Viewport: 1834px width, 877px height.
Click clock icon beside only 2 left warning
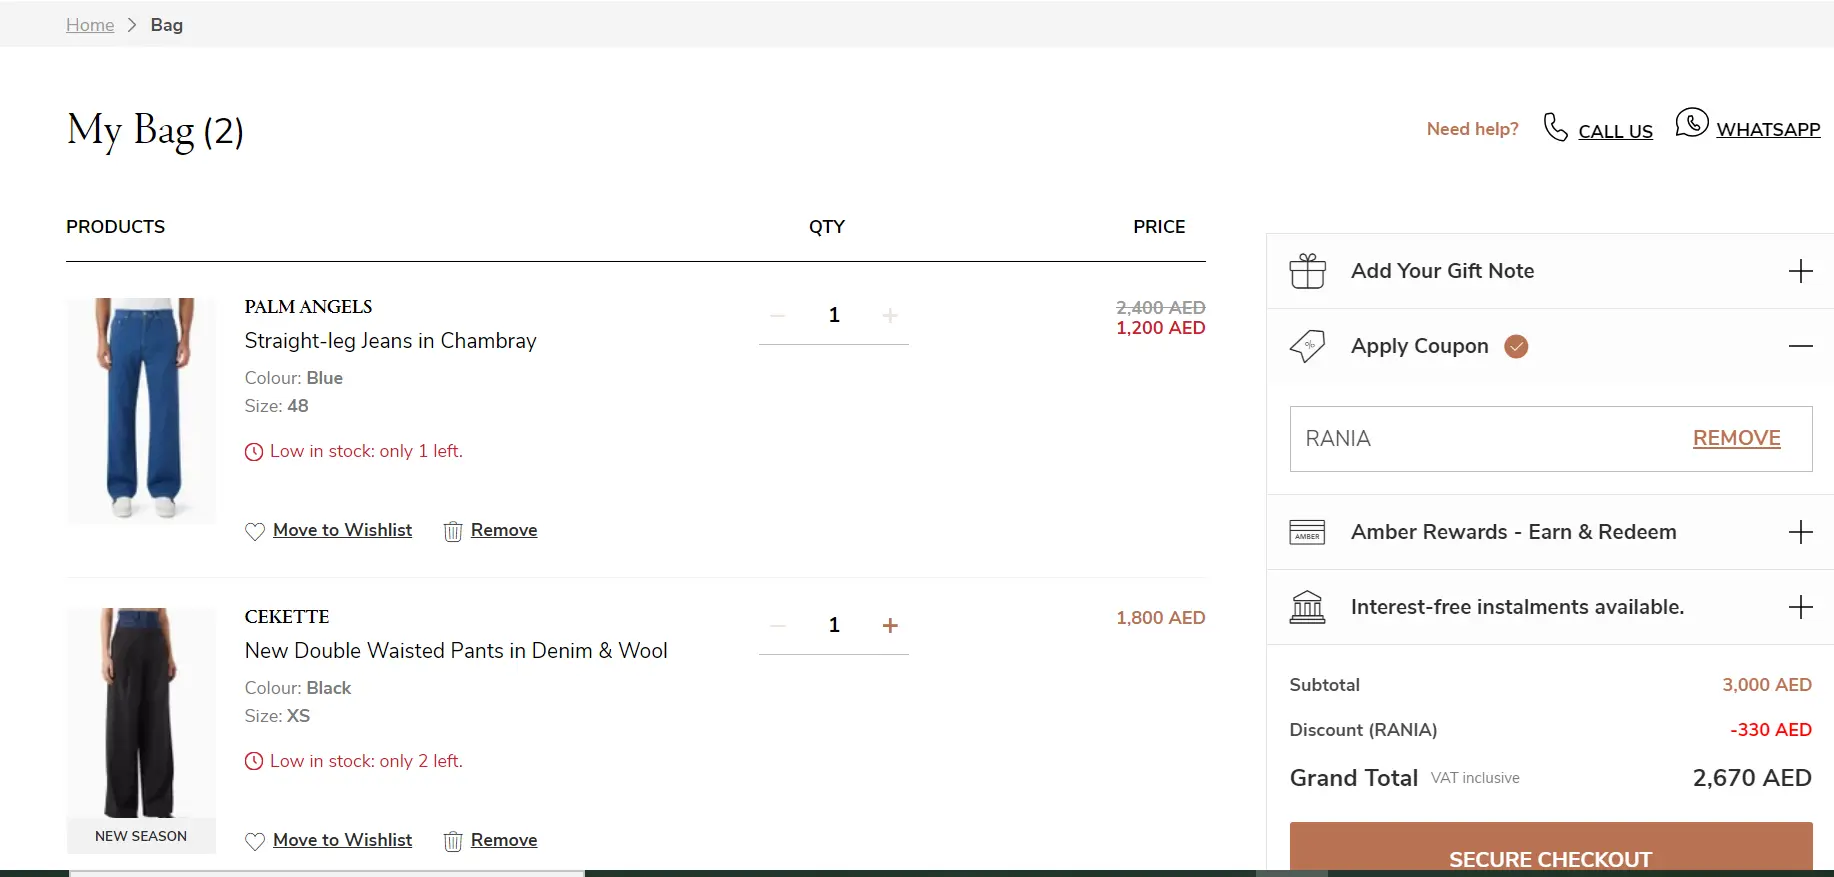point(254,762)
